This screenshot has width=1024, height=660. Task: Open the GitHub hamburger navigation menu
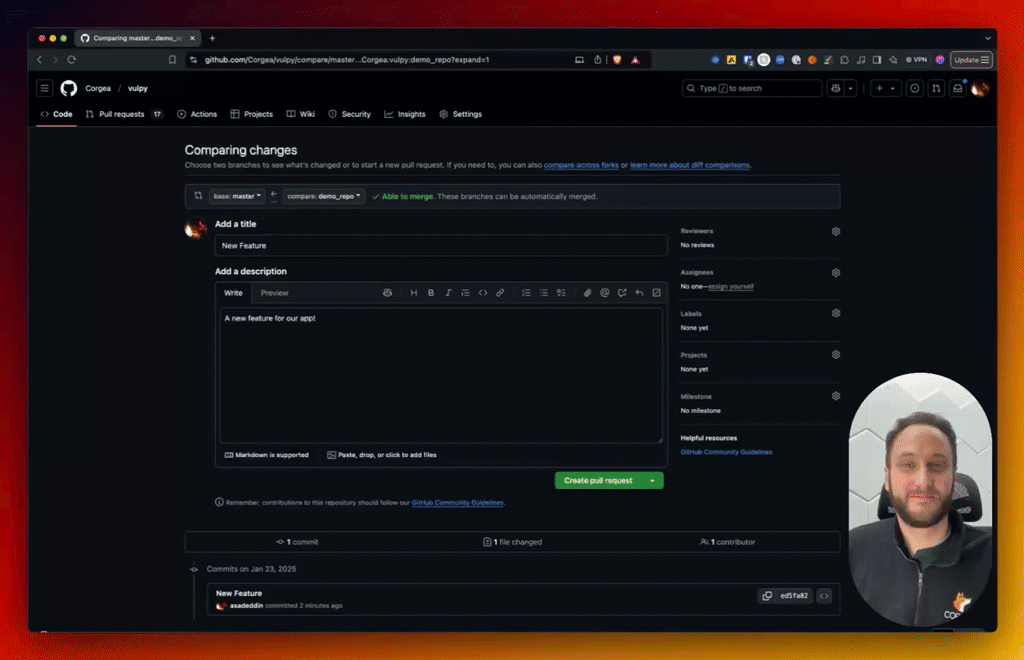click(x=44, y=88)
